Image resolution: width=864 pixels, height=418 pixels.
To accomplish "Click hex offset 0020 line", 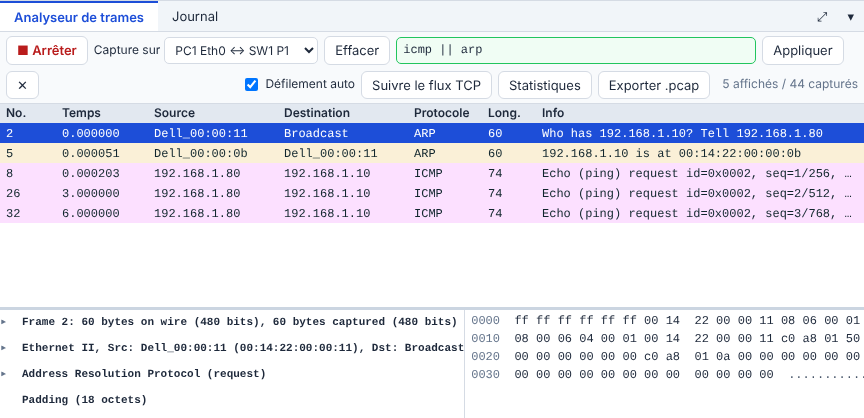I will click(485, 356).
